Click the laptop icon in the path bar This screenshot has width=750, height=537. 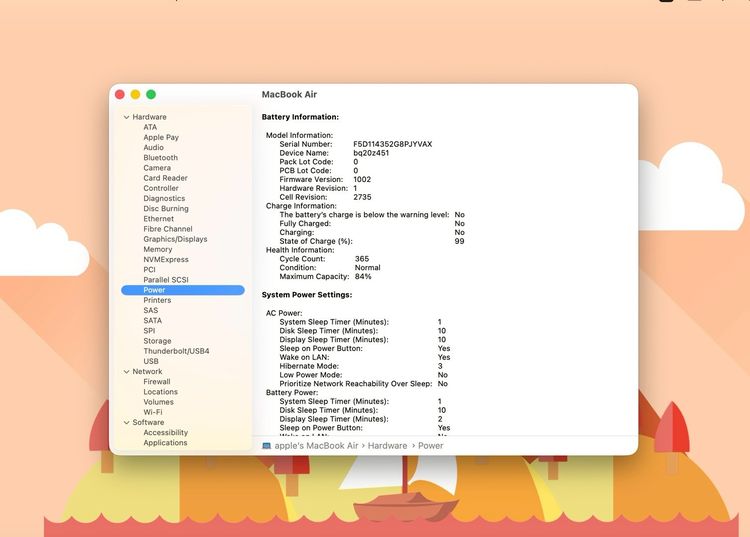267,446
